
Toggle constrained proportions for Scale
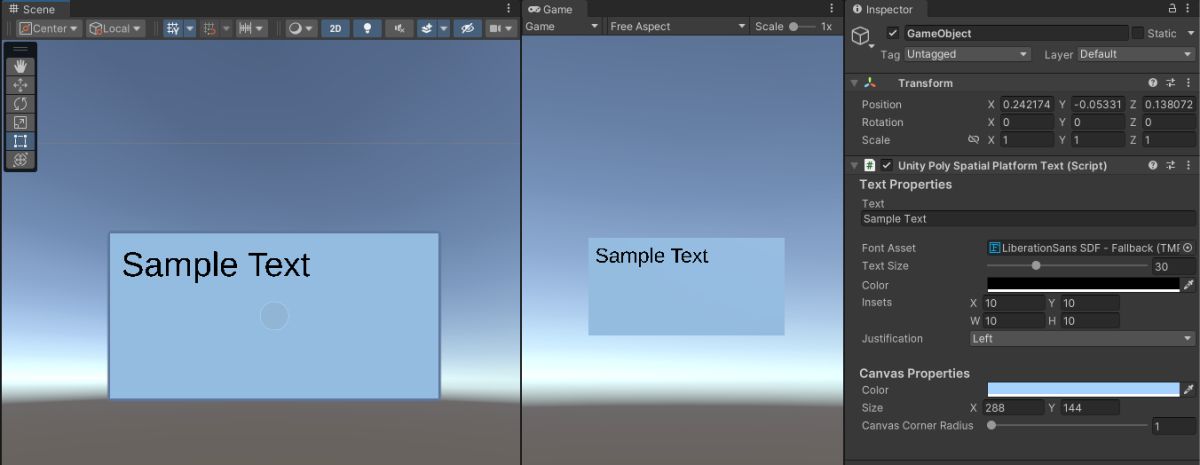point(973,140)
